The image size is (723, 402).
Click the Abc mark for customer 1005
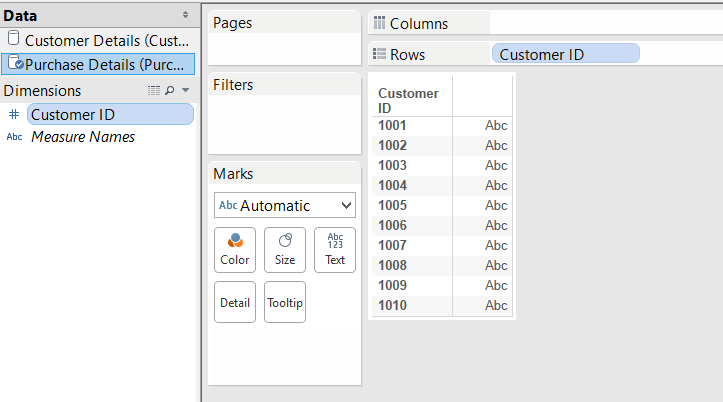coord(496,205)
